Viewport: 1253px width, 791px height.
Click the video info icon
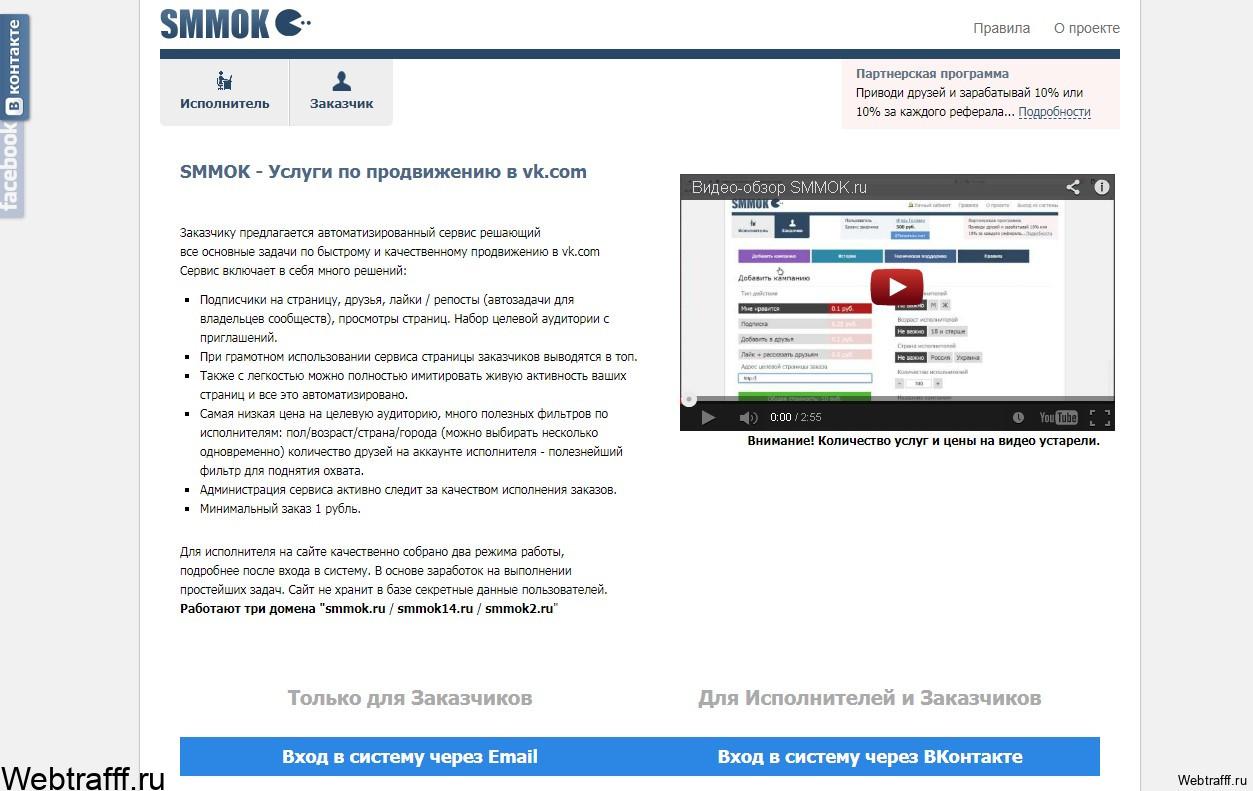pos(1101,187)
